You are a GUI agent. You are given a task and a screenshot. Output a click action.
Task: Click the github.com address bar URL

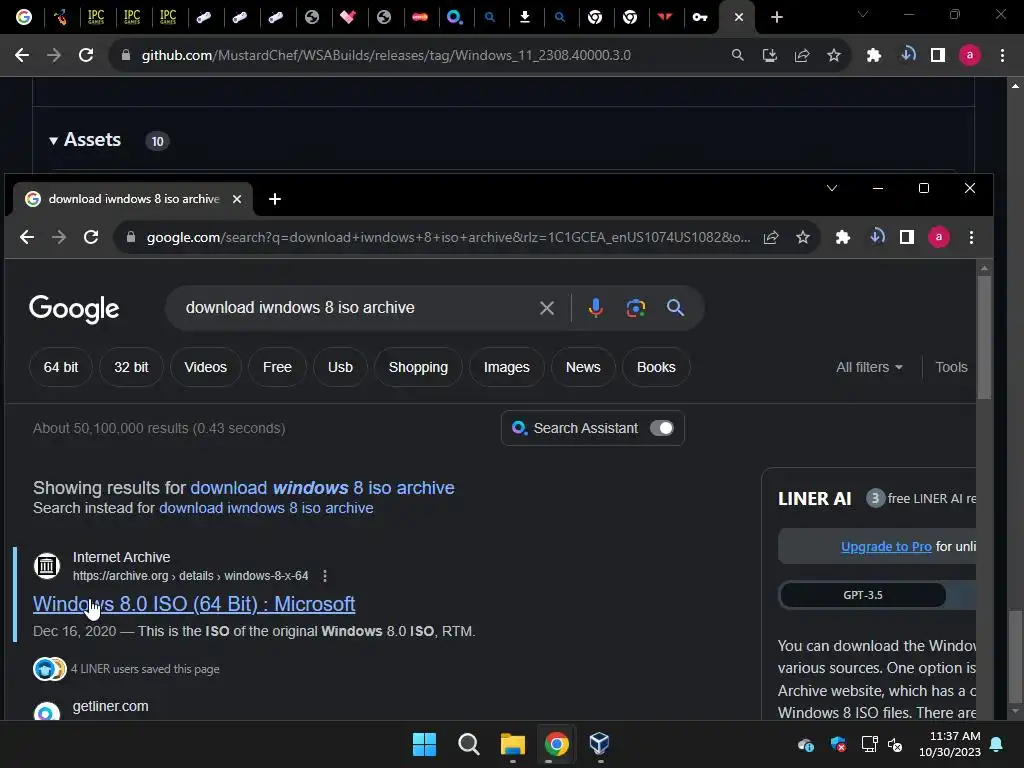(x=386, y=56)
